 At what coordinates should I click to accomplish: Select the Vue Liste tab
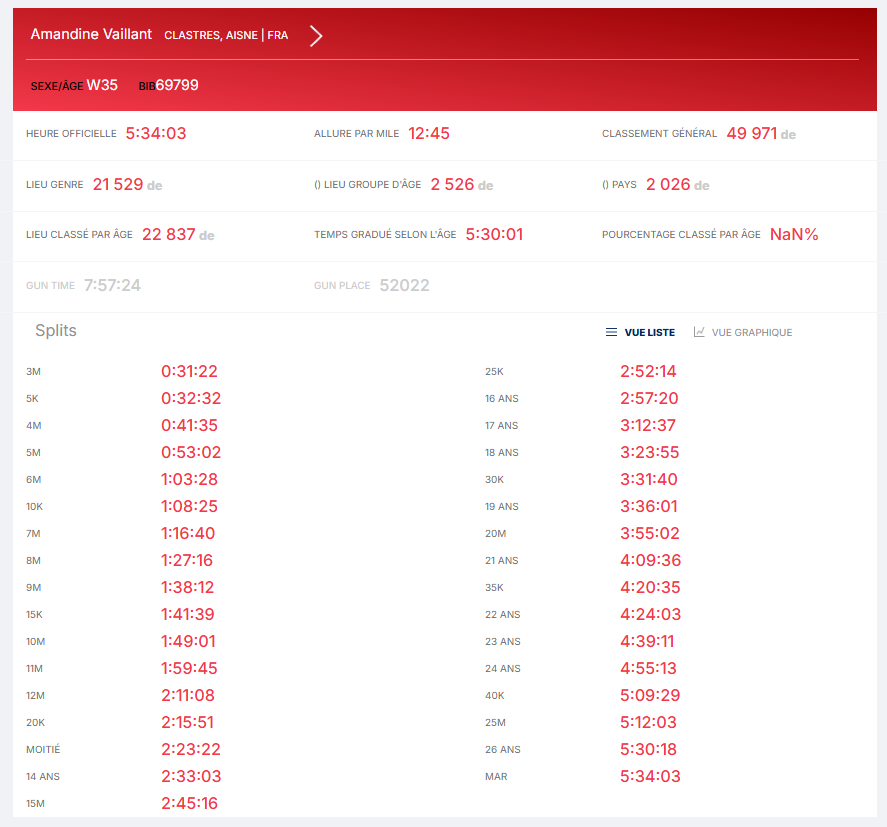click(x=649, y=332)
